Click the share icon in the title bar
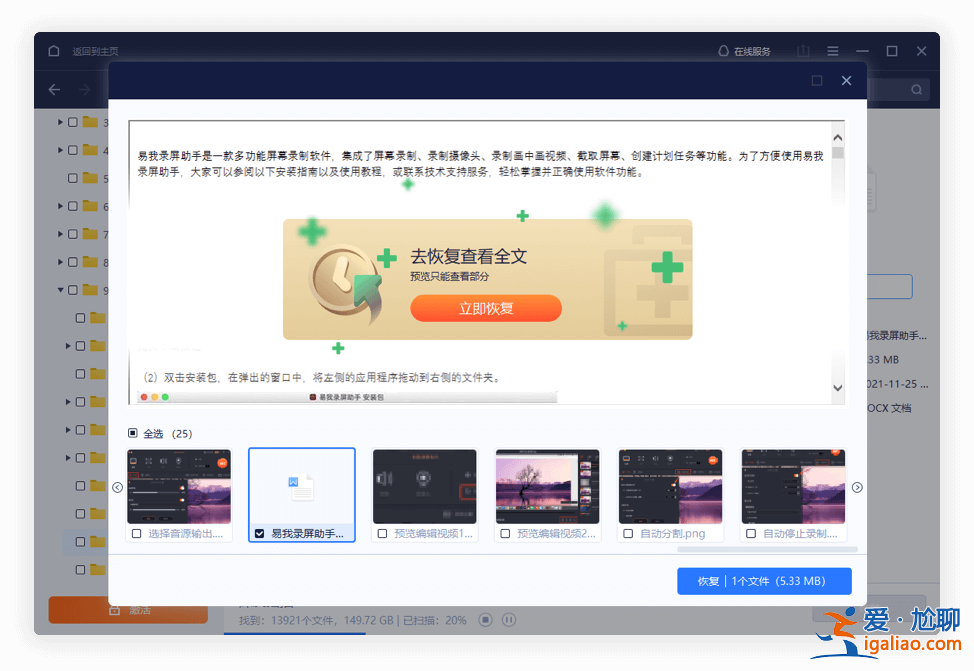Viewport: 974px width, 671px height. 802,50
